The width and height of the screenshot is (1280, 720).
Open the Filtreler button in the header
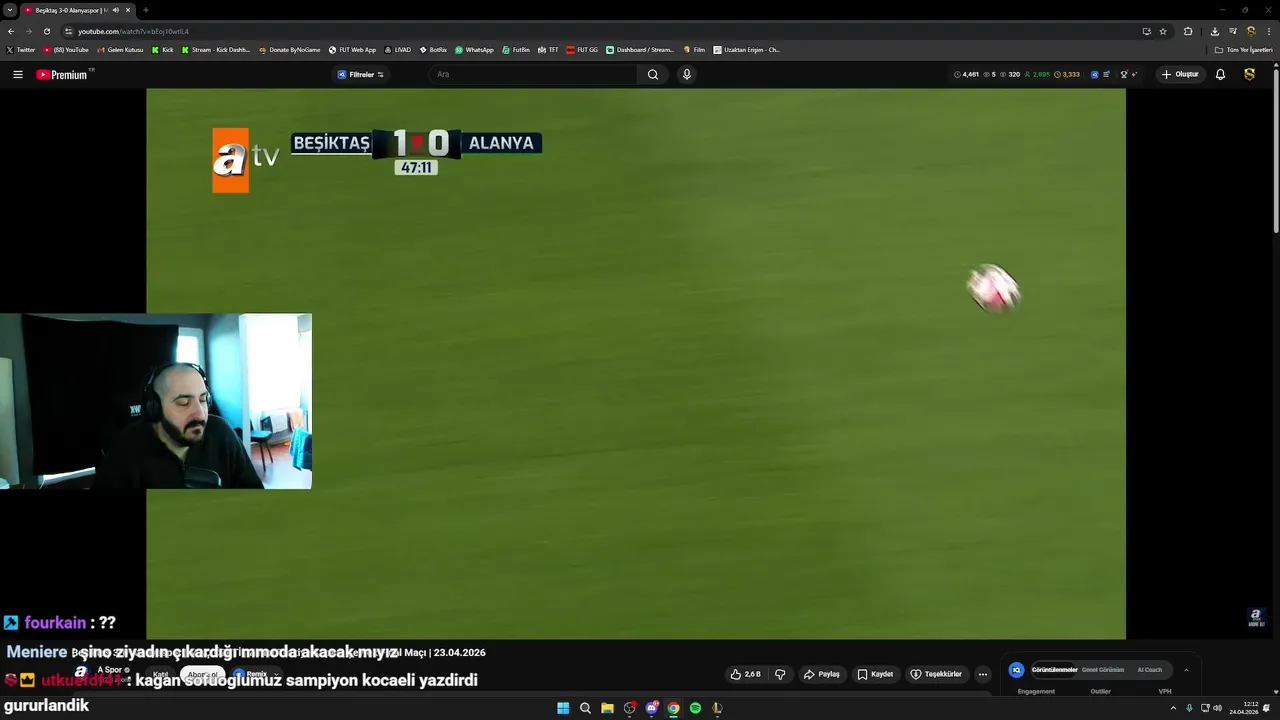(360, 74)
